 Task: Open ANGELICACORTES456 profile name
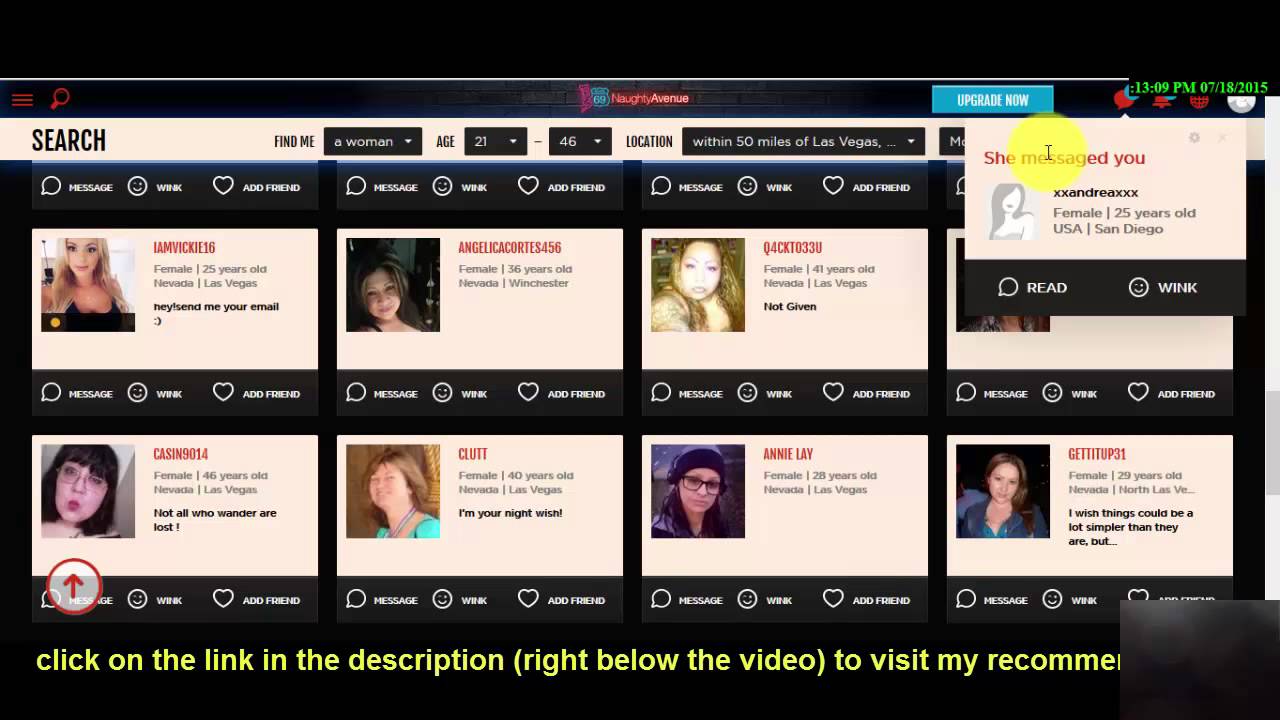coord(509,247)
